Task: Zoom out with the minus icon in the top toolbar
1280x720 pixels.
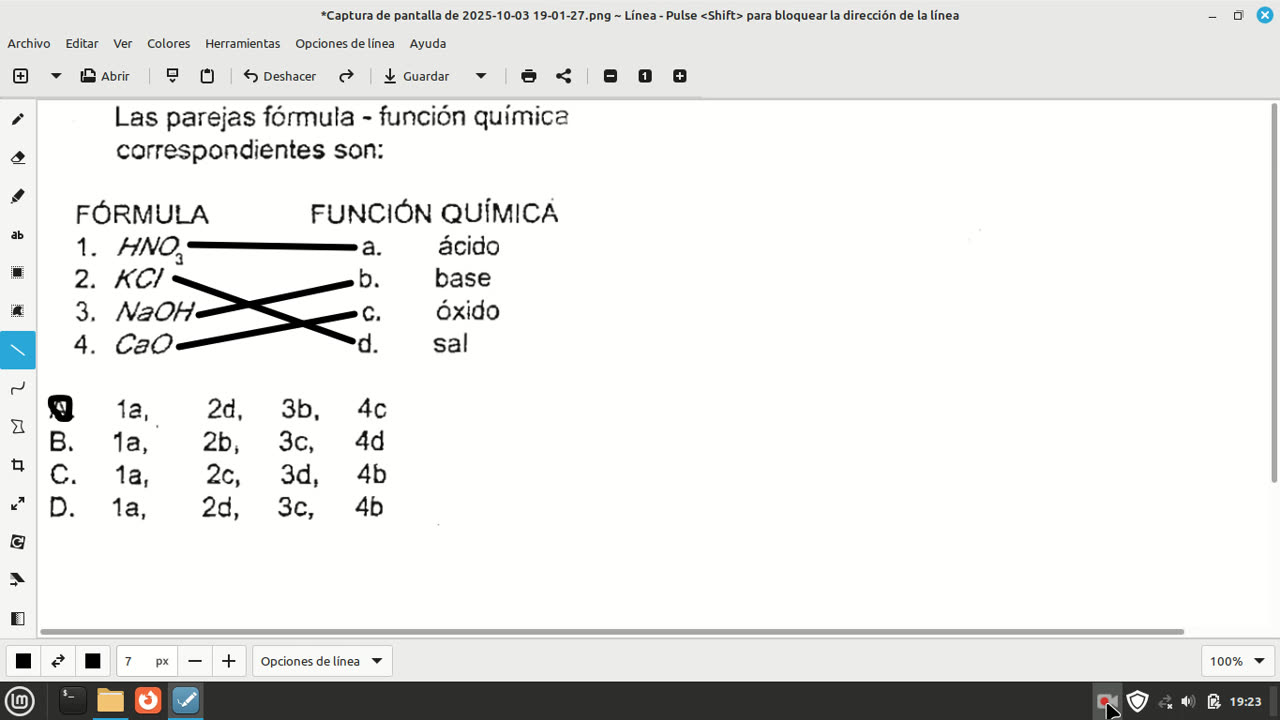Action: (x=611, y=76)
